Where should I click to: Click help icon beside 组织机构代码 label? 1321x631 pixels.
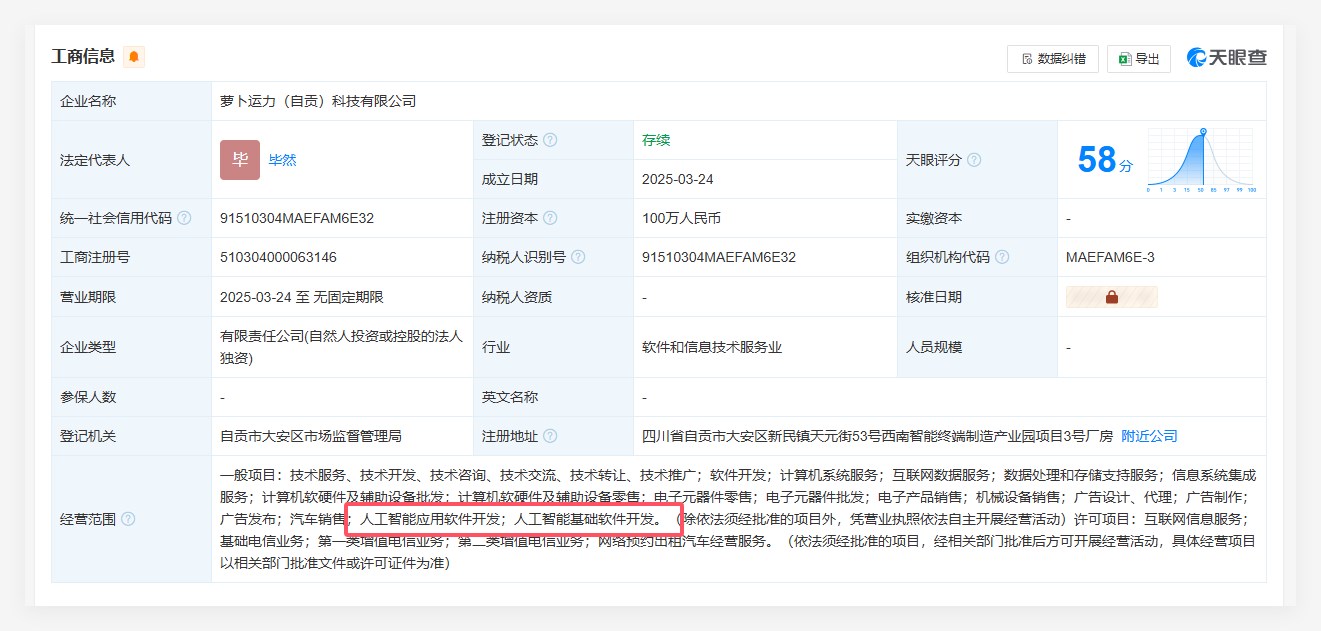point(1002,257)
